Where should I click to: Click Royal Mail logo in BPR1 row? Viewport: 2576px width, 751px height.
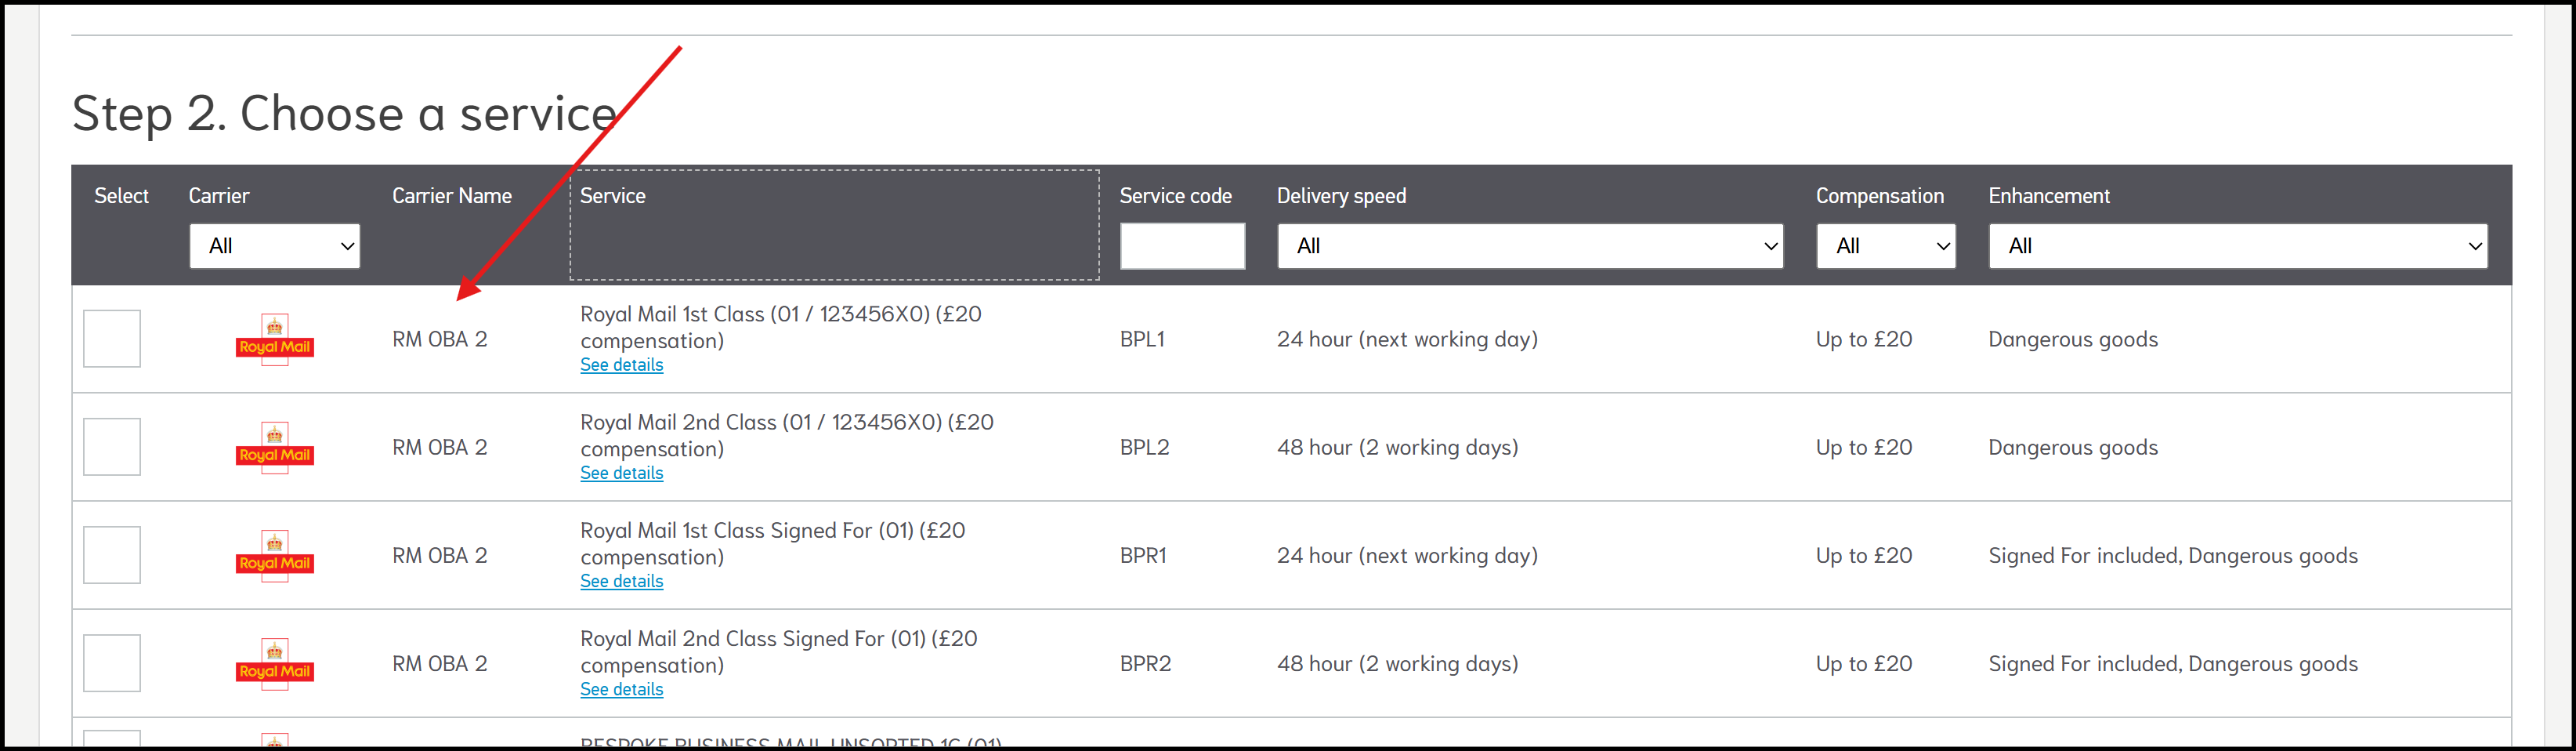coord(274,556)
